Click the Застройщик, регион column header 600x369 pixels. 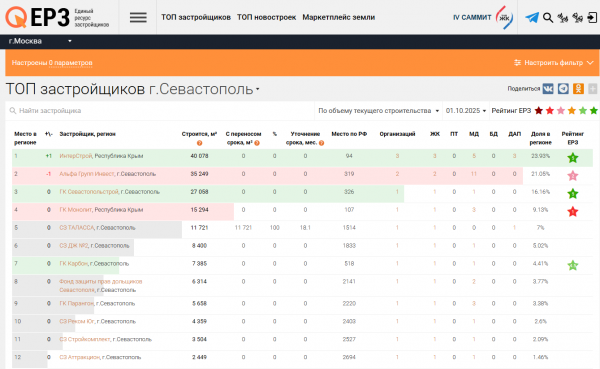(x=87, y=134)
